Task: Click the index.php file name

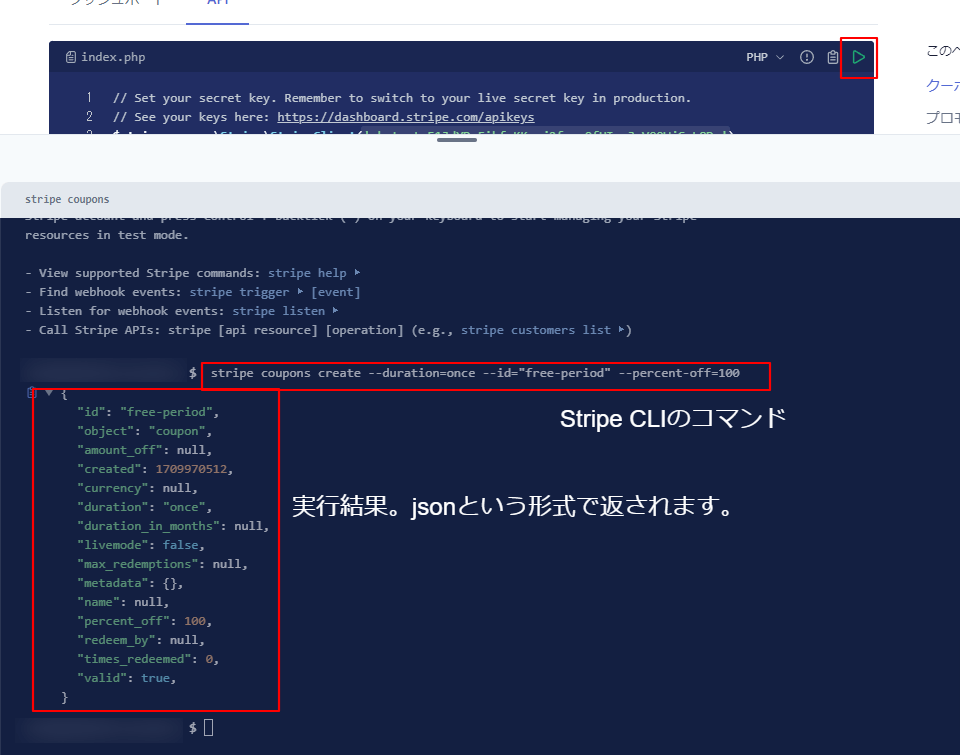Action: coord(113,57)
